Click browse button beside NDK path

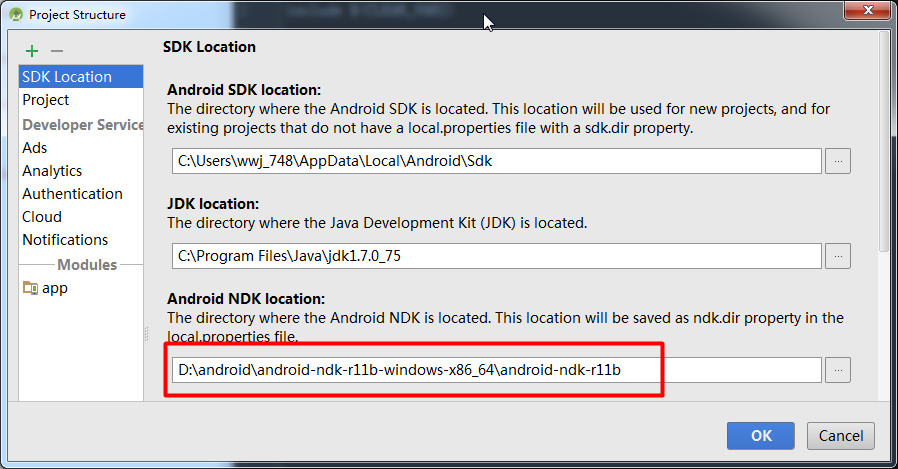(x=838, y=370)
